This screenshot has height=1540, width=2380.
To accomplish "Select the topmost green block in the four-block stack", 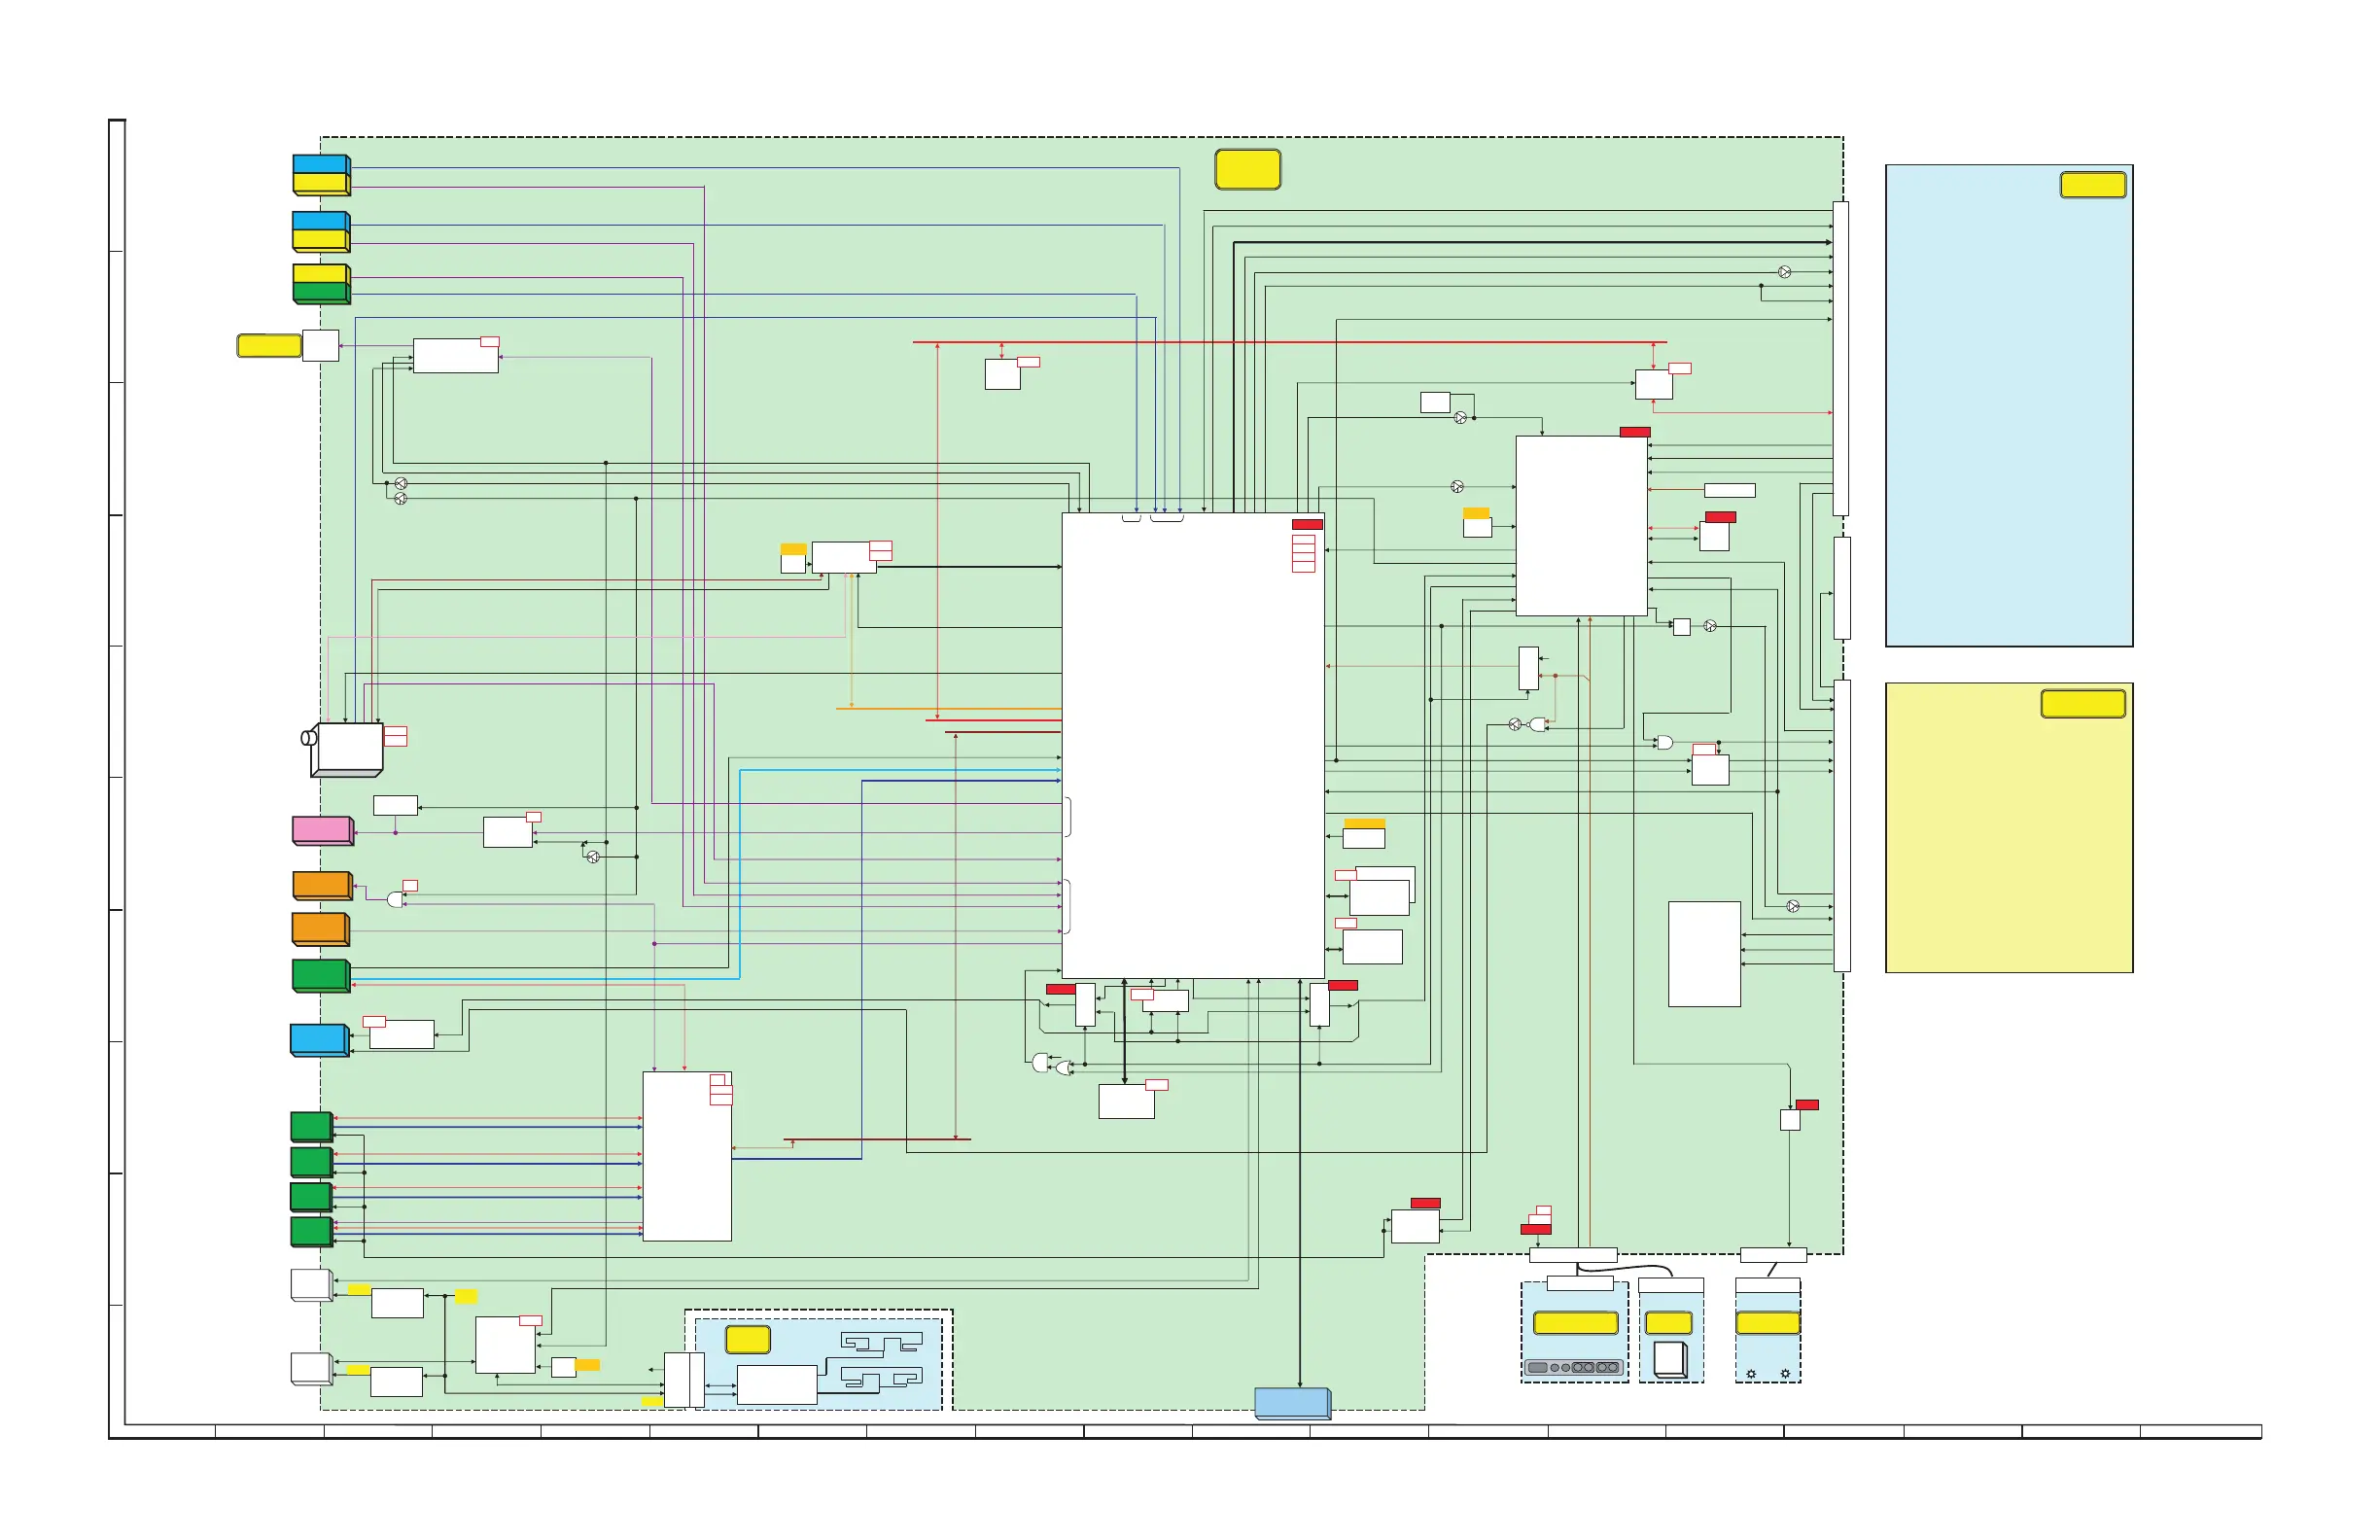I will pyautogui.click(x=312, y=1127).
